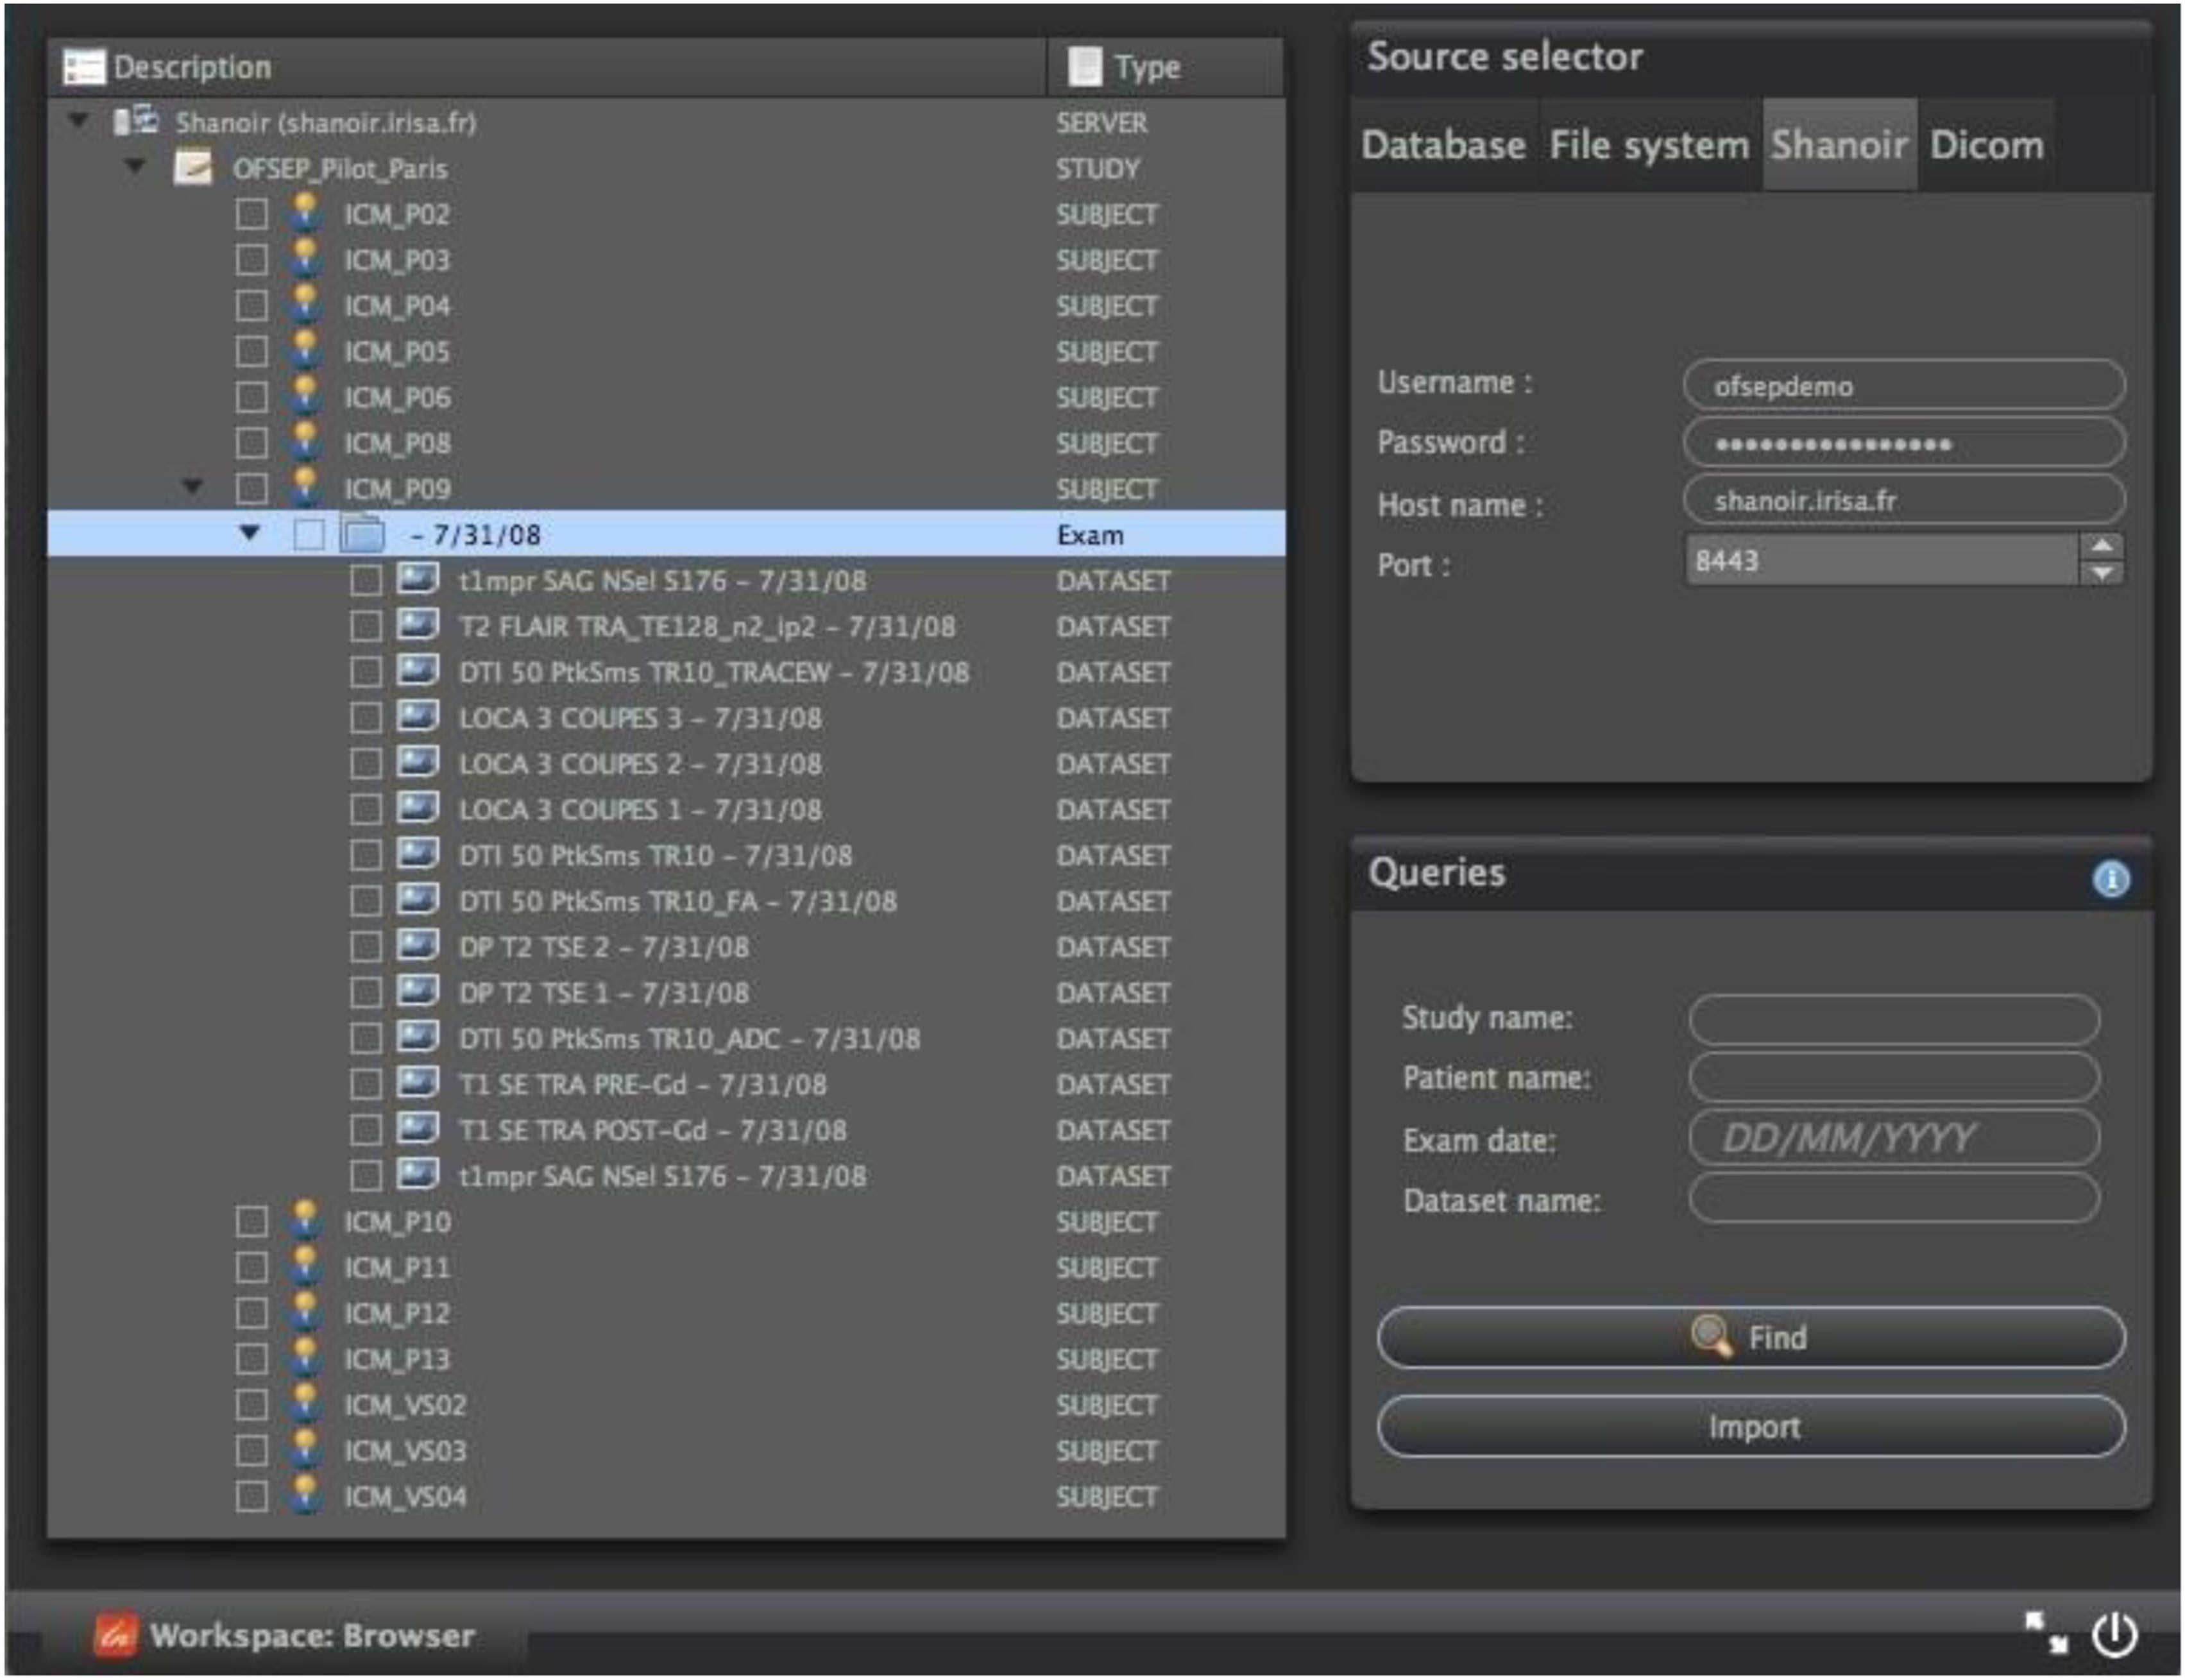
Task: Open the Dicom tab
Action: (1986, 145)
